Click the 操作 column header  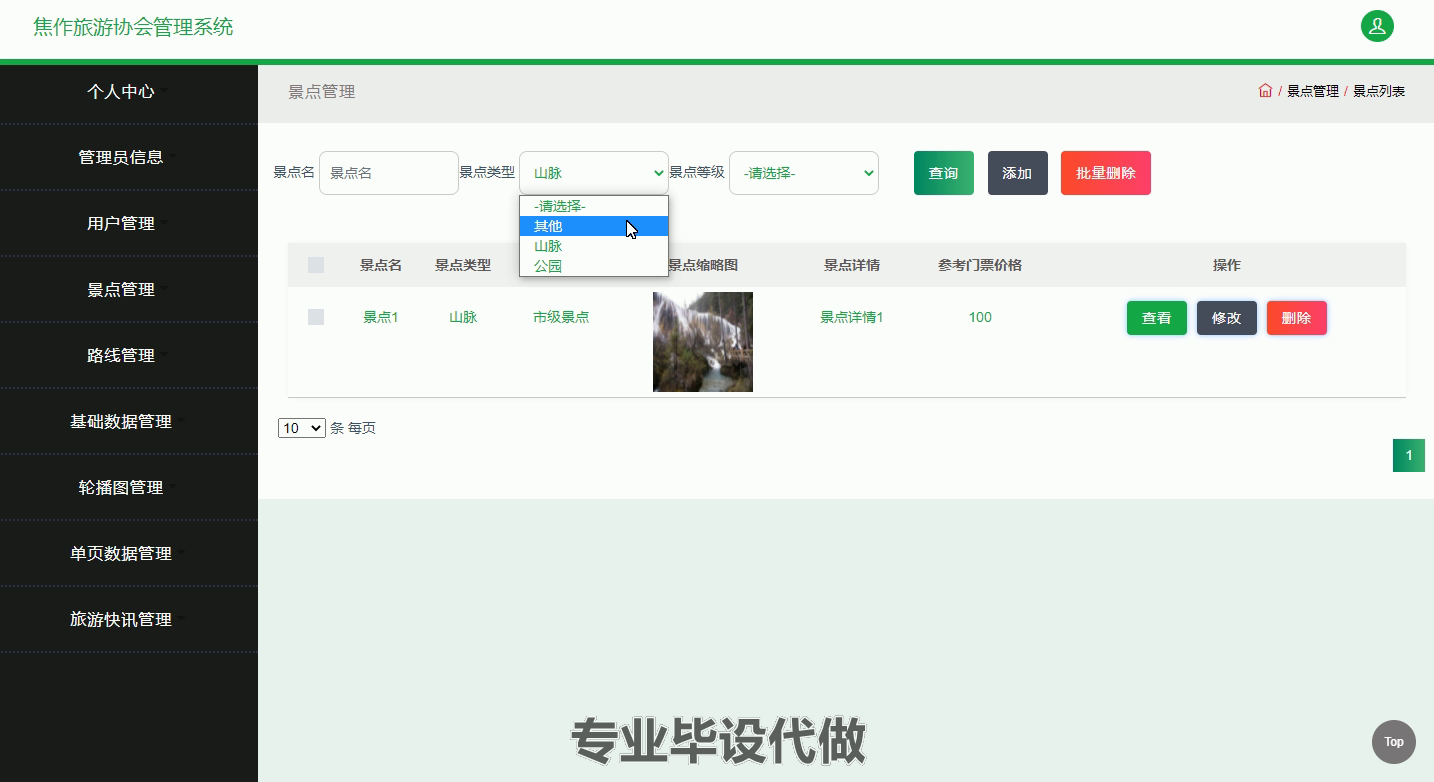click(1227, 265)
